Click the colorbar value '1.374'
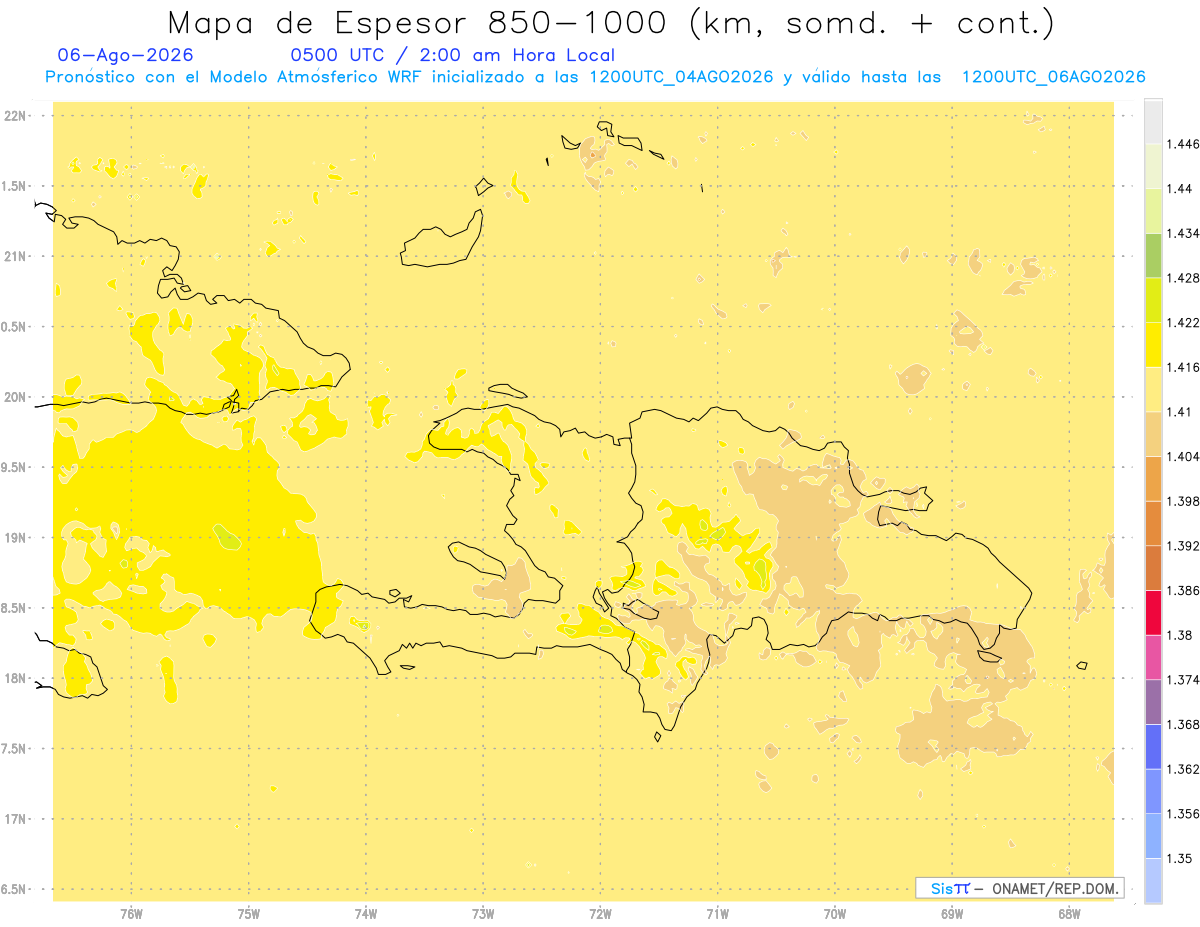 click(1182, 680)
